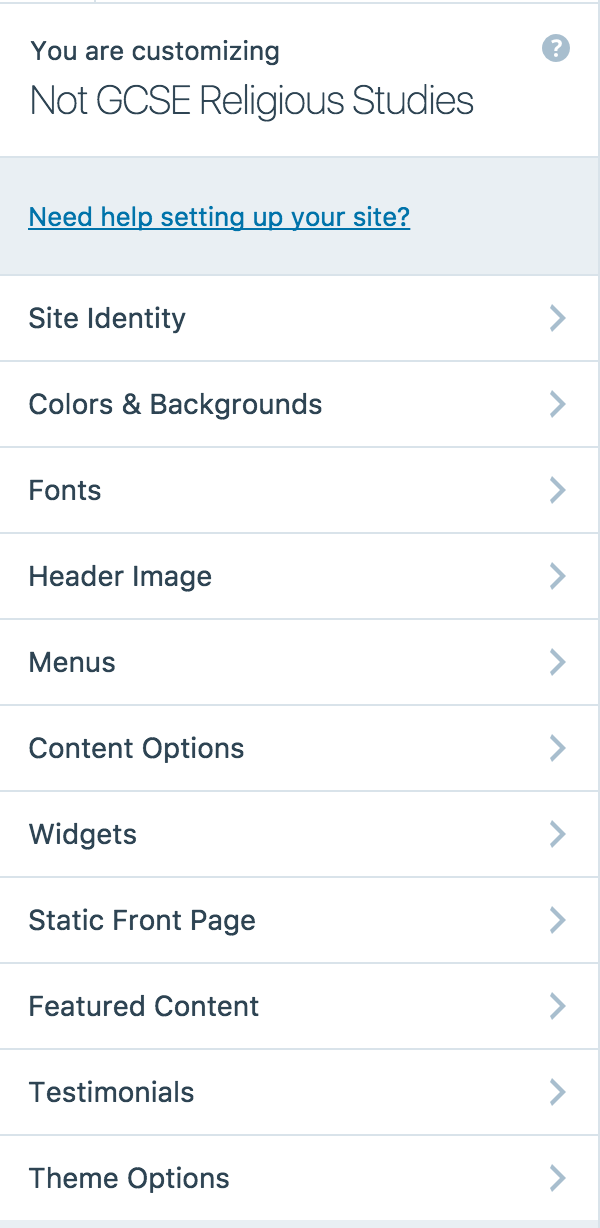Open the Site Identity section
600x1228 pixels.
click(x=108, y=319)
